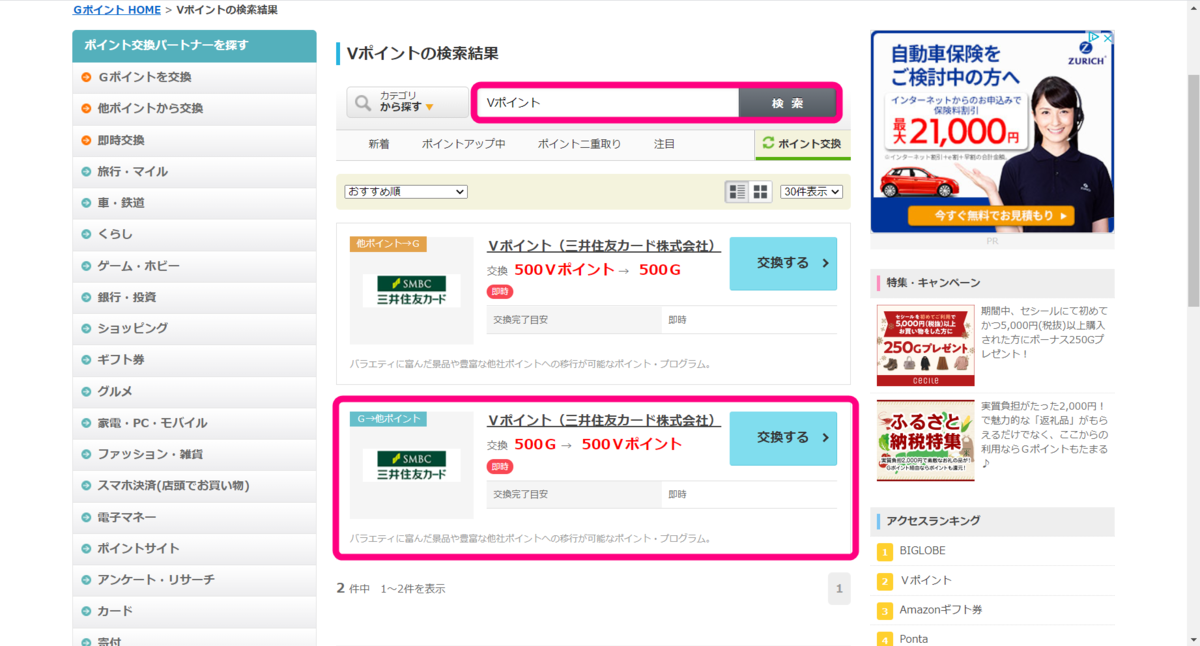Click the 検索 search button

787,103
